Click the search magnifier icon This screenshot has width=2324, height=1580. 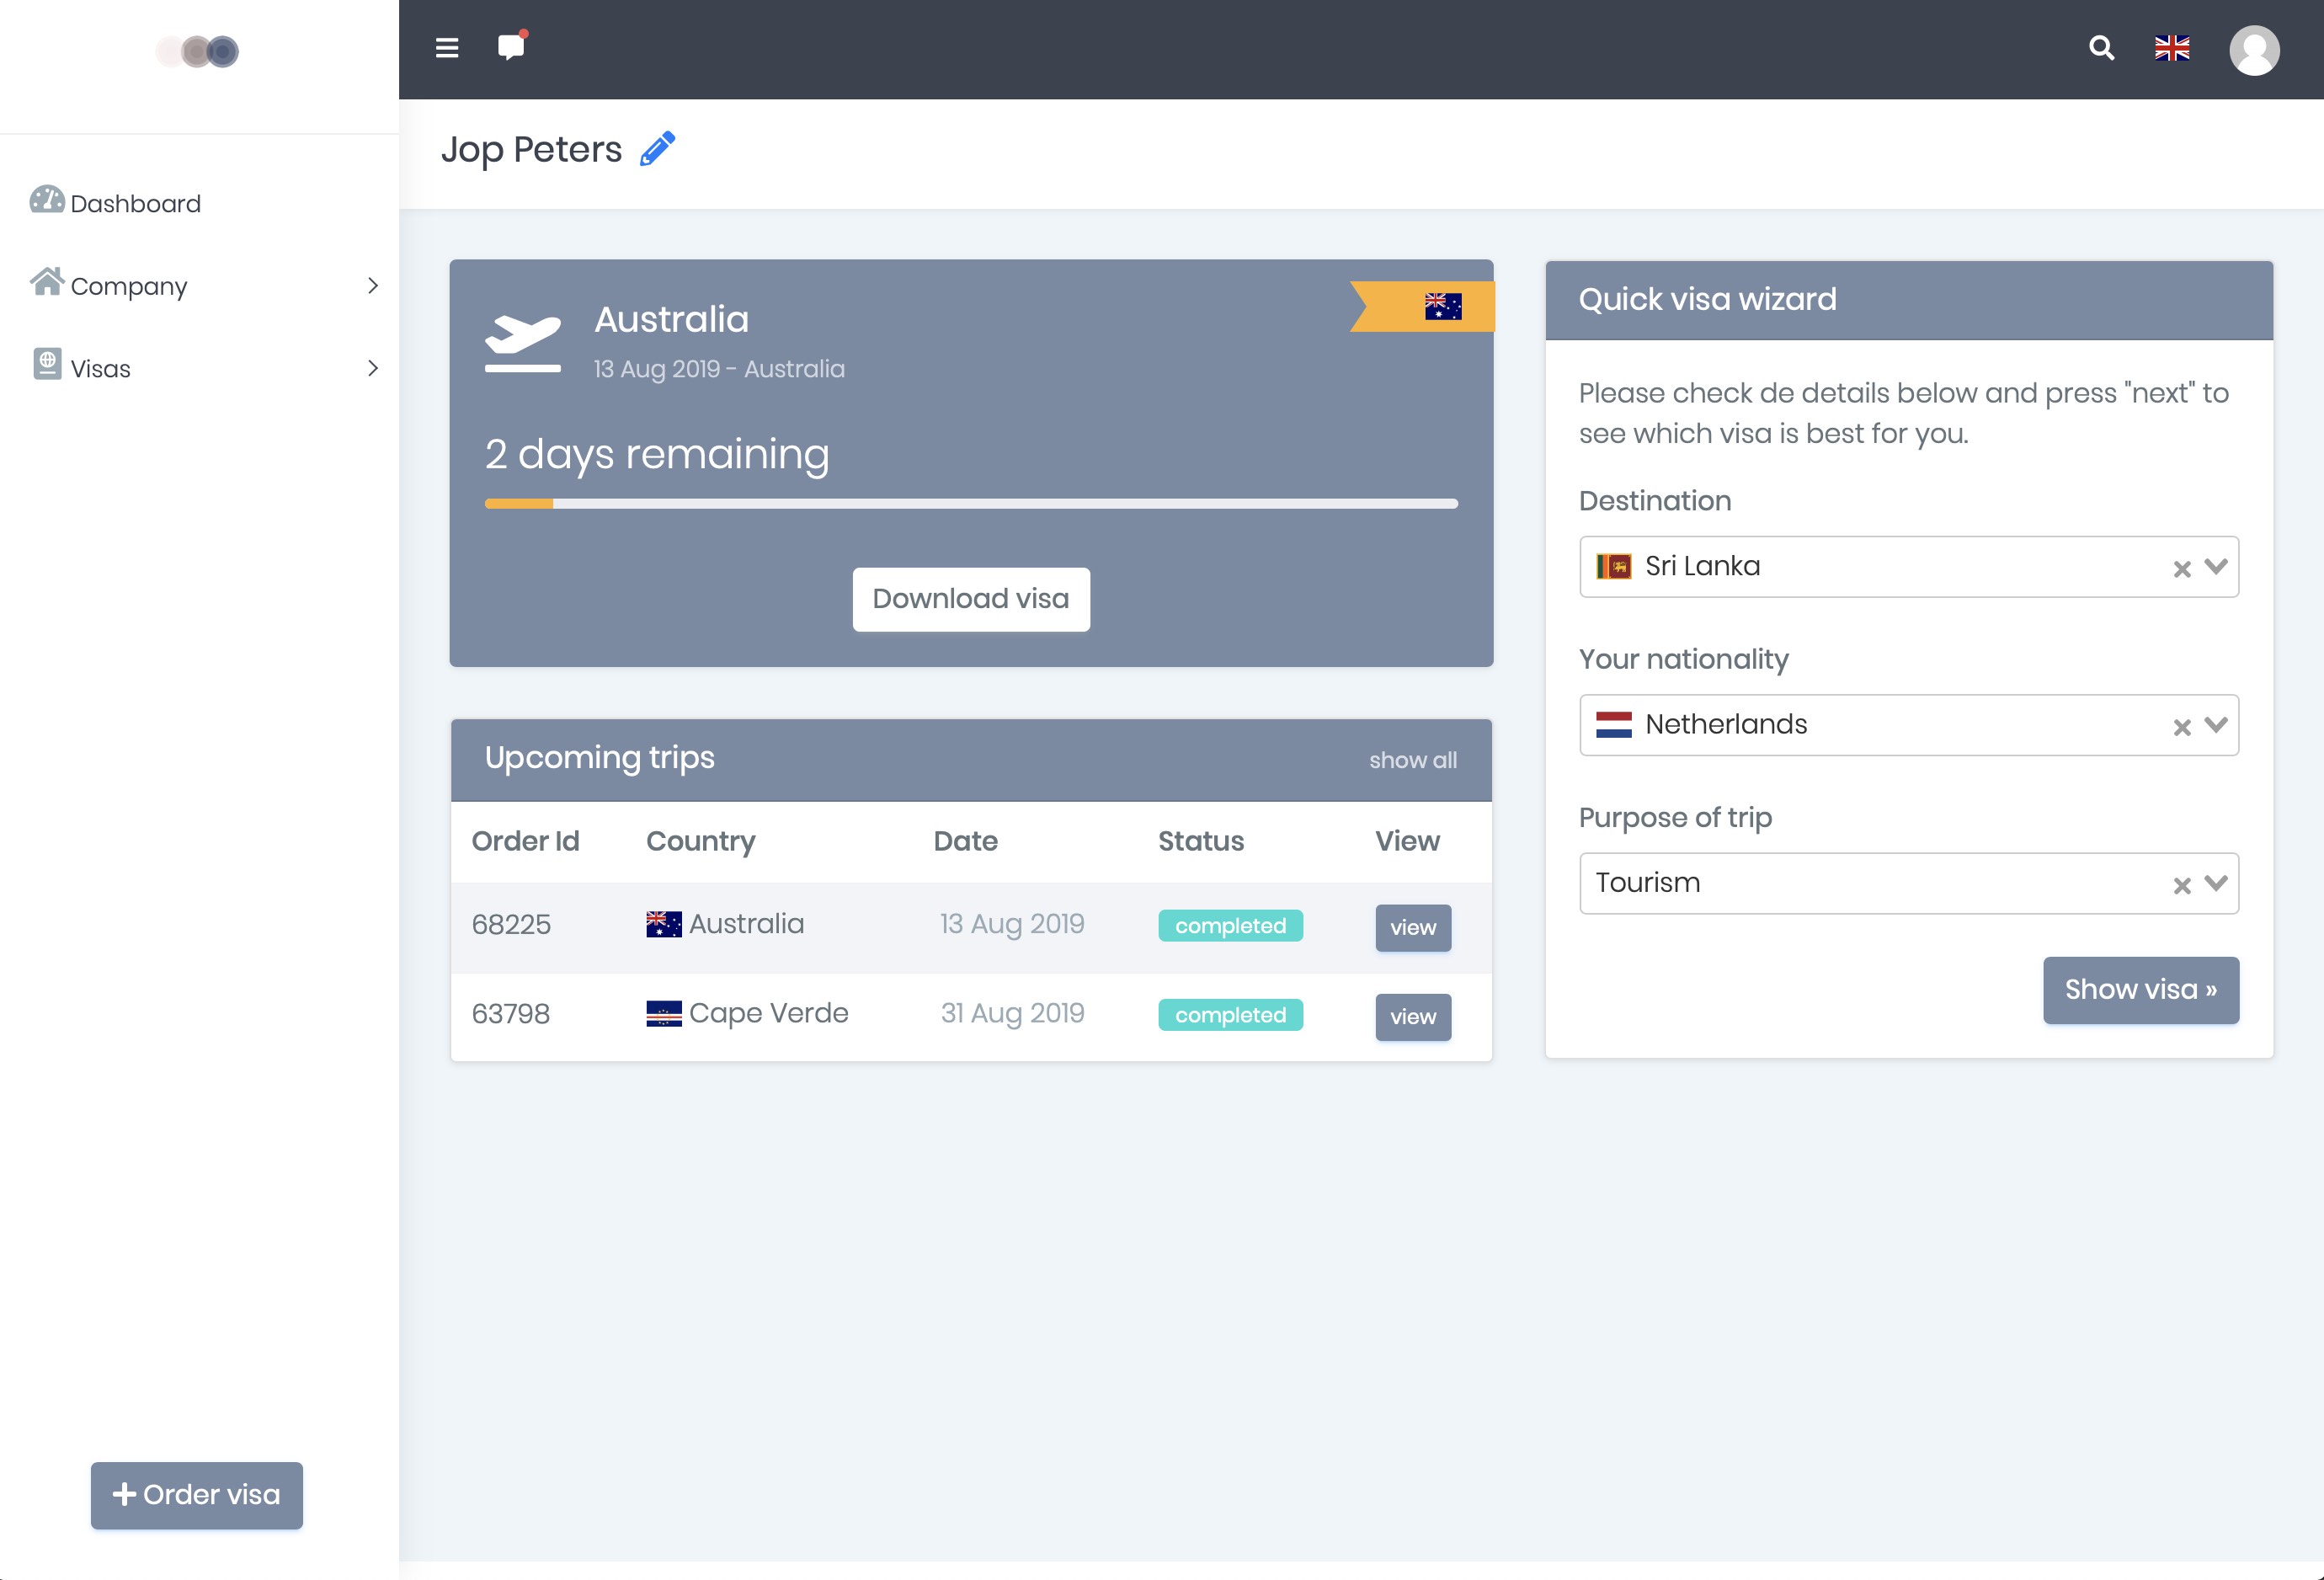pos(2101,48)
